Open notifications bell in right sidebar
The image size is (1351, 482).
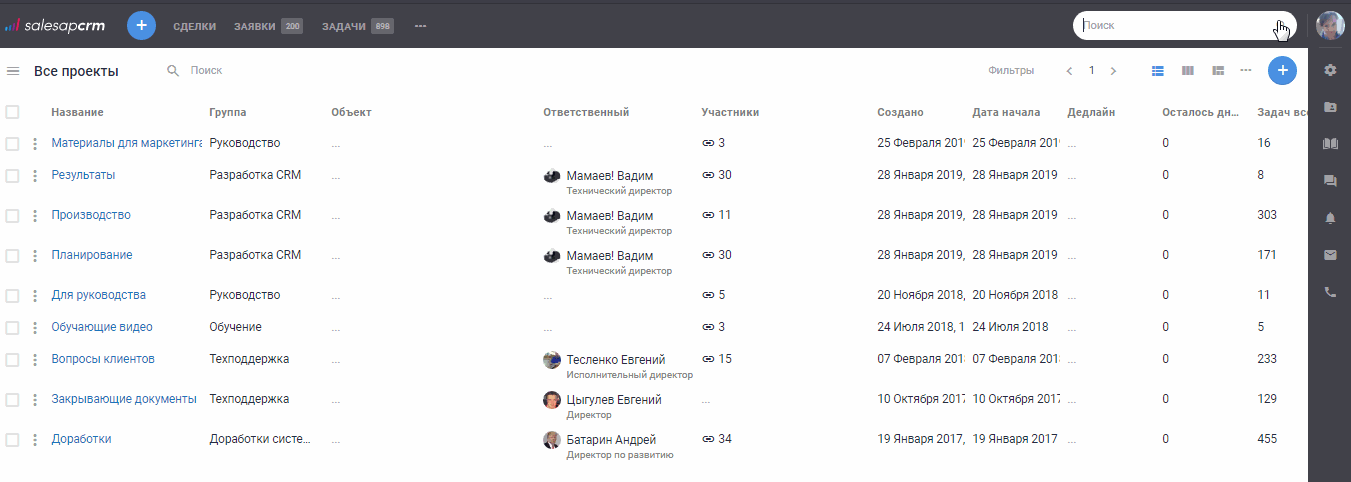tap(1330, 218)
